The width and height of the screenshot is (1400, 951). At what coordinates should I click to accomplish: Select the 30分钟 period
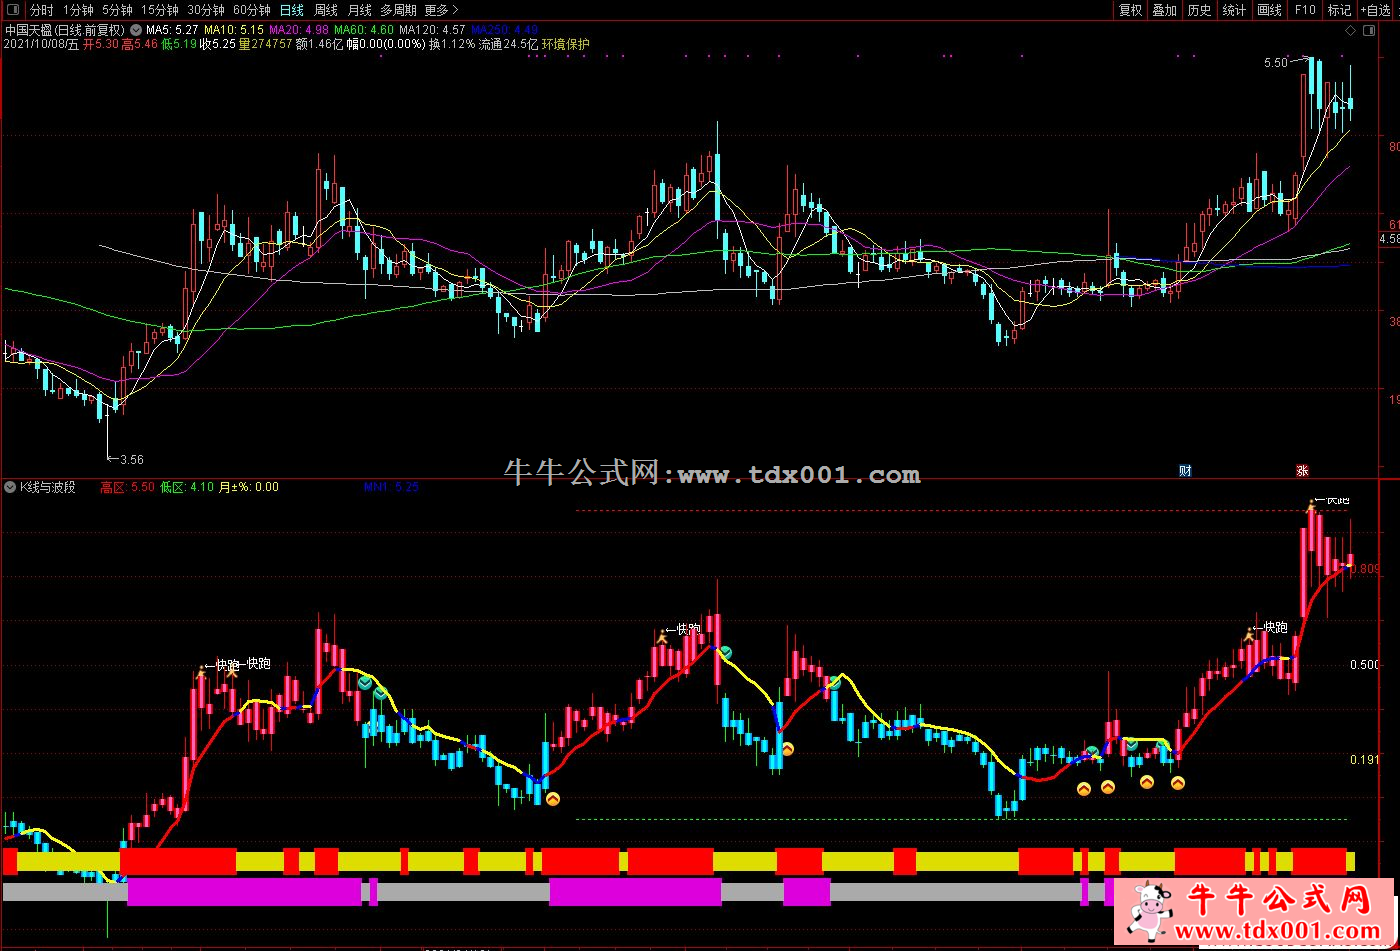(x=205, y=10)
